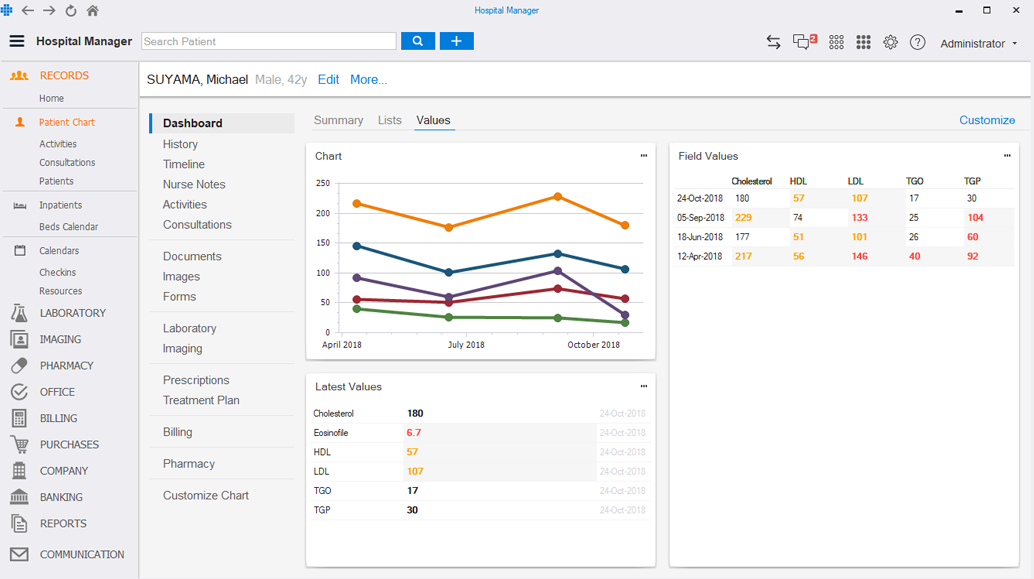Click the Edit patient link
Viewport: 1034px width, 579px height.
[328, 79]
